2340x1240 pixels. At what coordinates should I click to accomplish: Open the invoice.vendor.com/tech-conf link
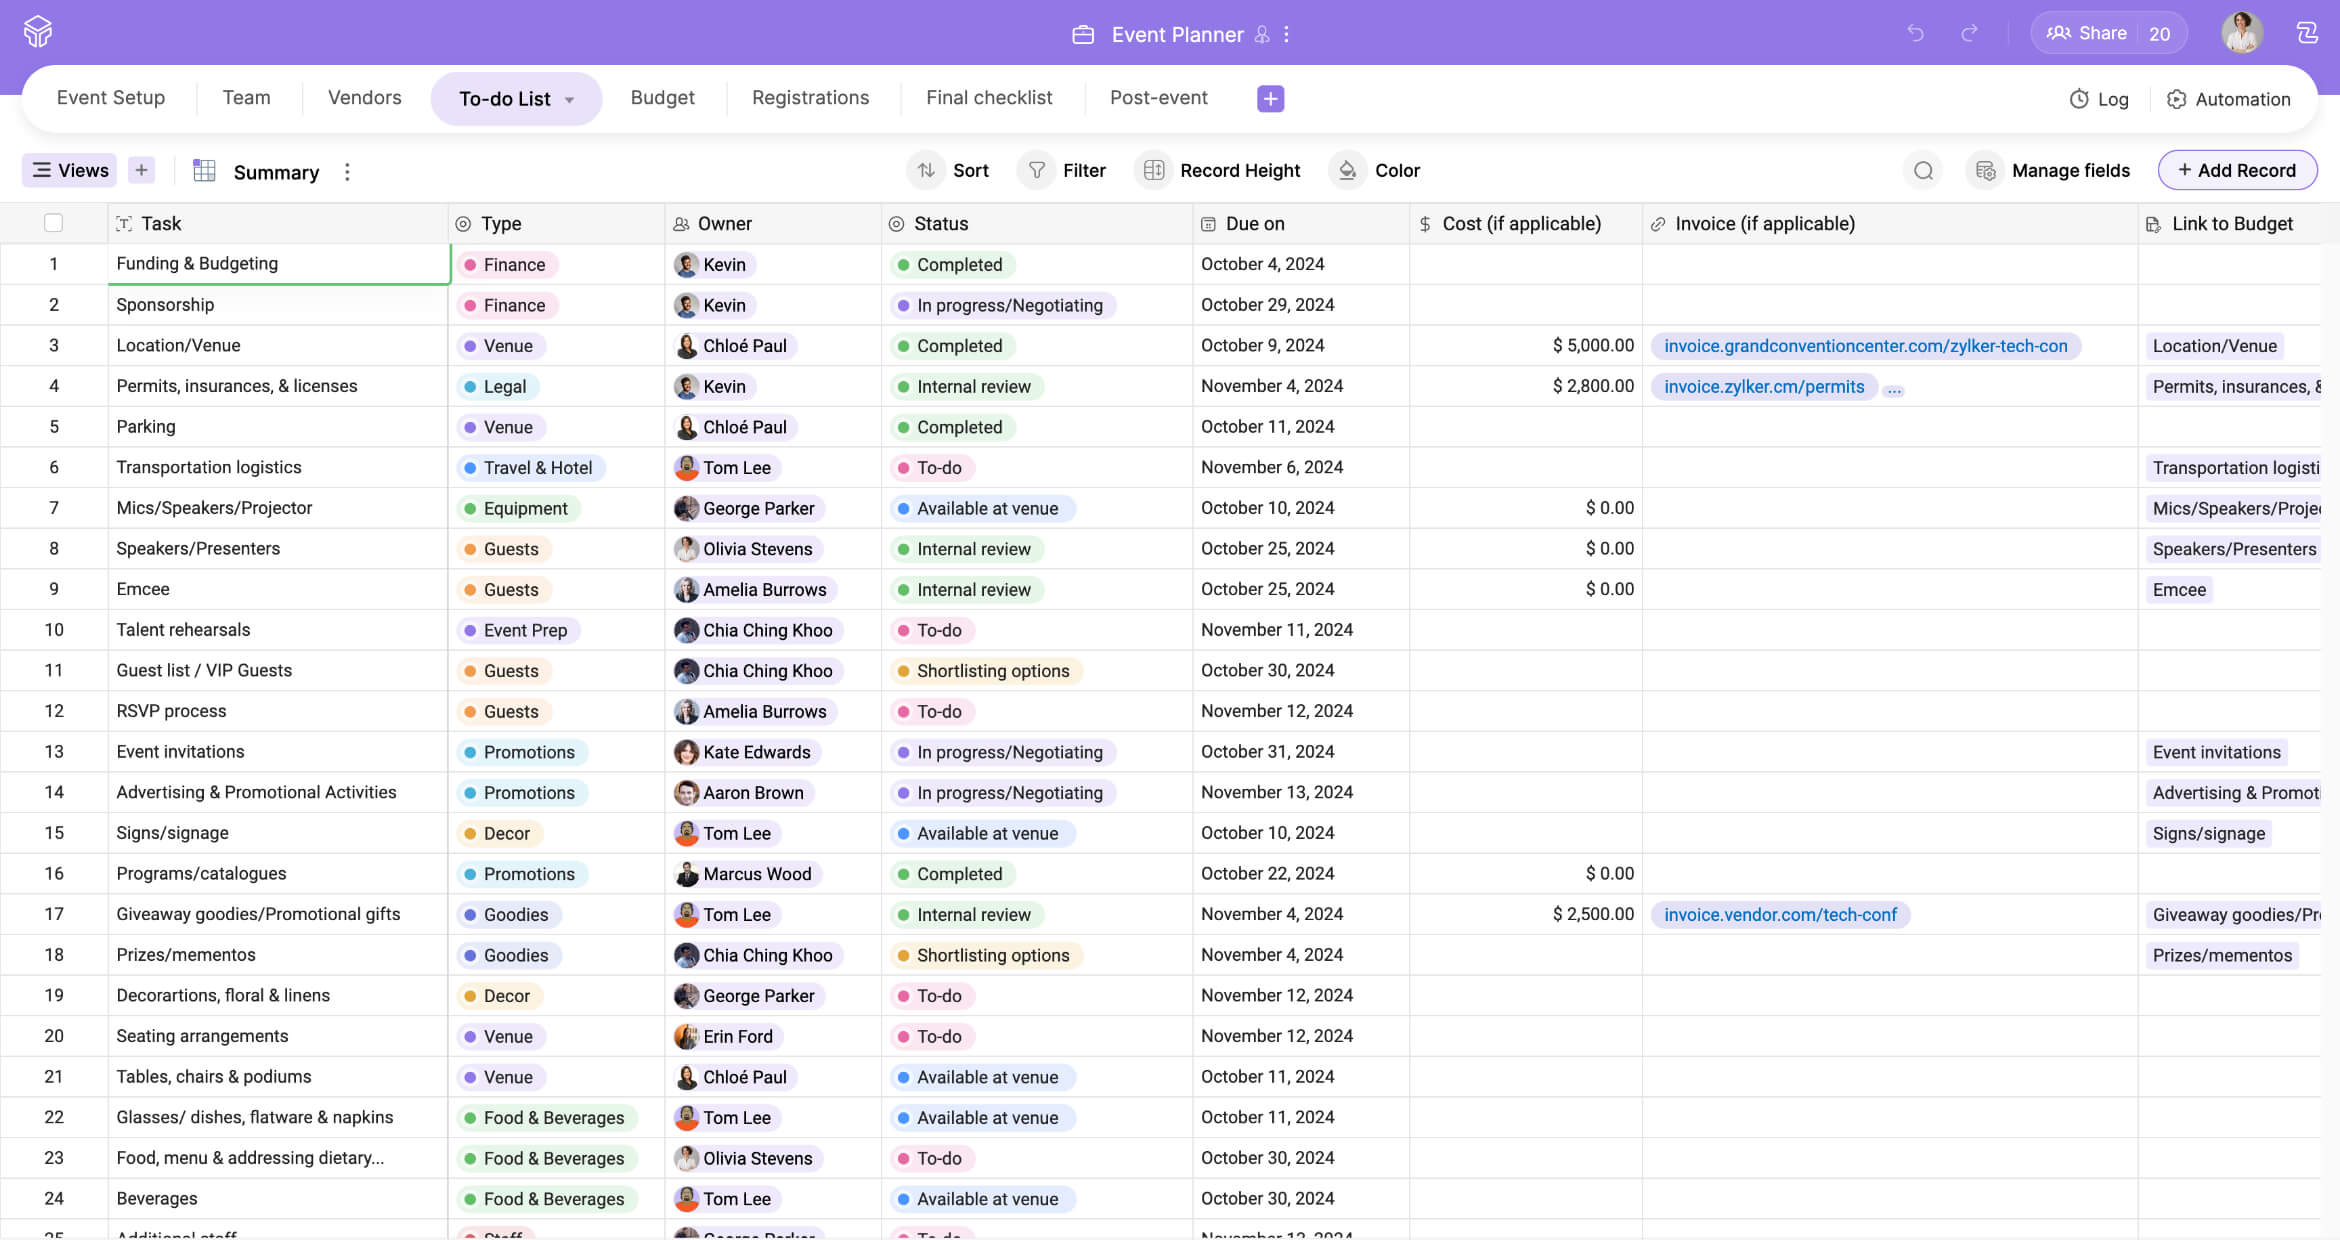pos(1779,915)
